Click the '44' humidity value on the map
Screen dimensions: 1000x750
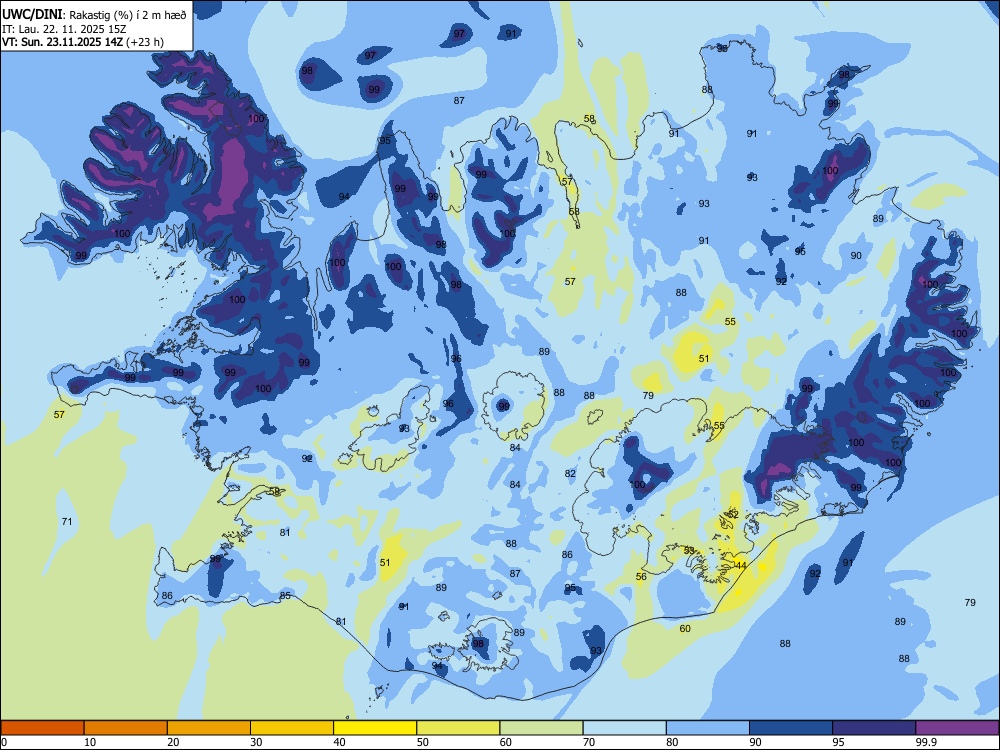point(740,566)
